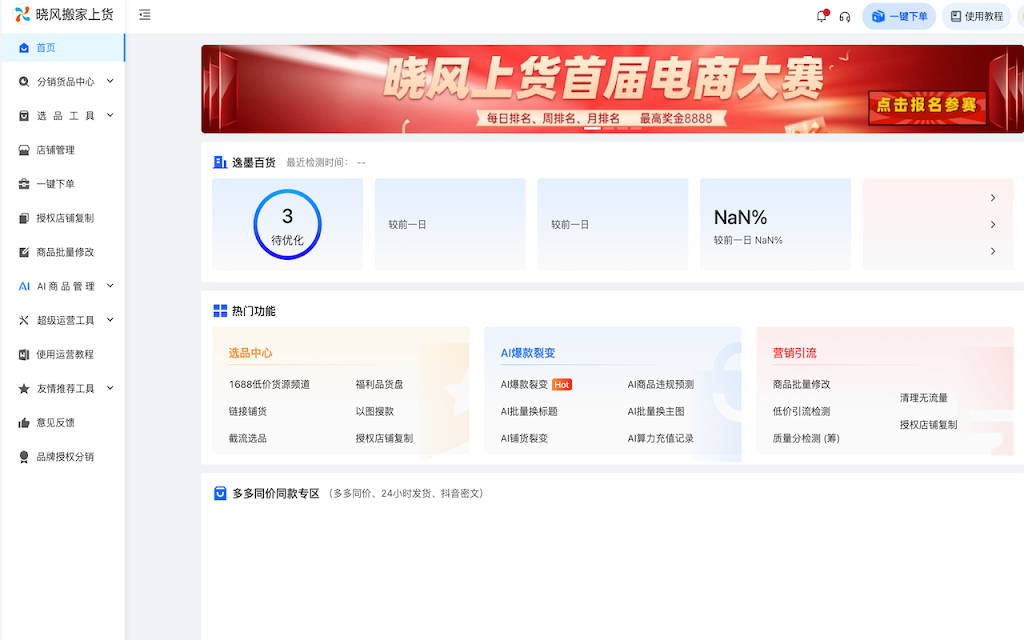This screenshot has width=1024, height=640.
Task: Open customer service headset icon
Action: coord(845,17)
